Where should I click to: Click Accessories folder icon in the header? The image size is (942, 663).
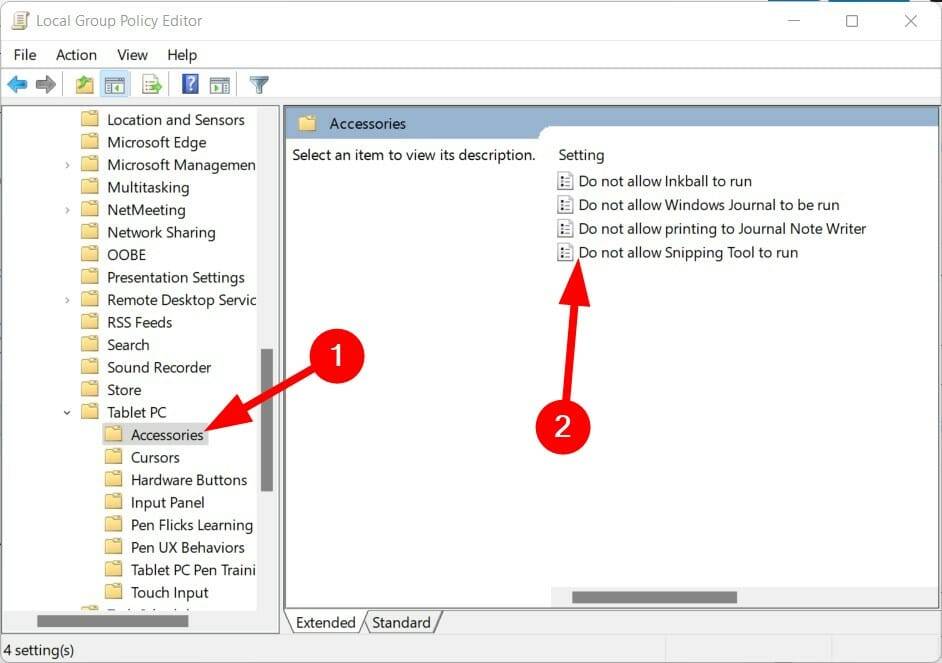(308, 123)
